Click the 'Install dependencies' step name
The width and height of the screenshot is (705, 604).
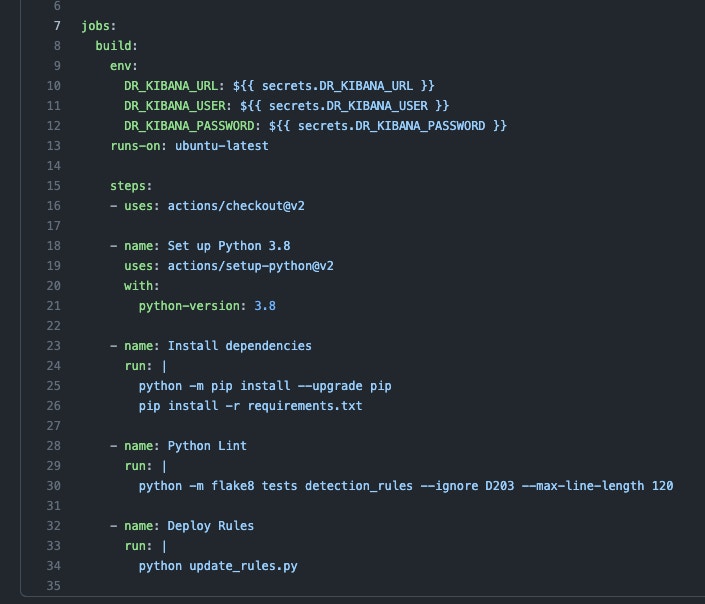pyautogui.click(x=239, y=346)
